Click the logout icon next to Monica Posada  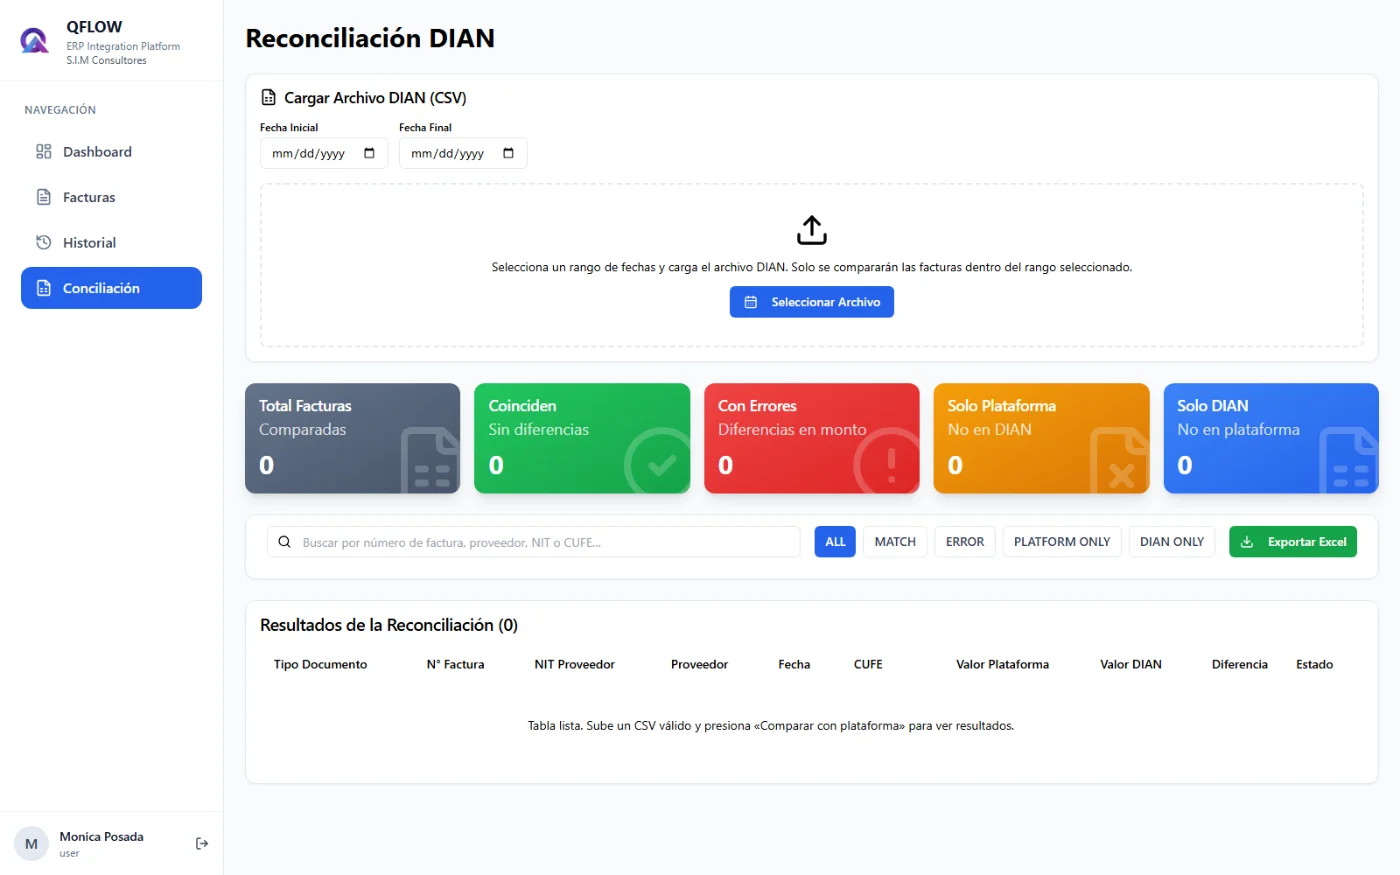coord(202,844)
